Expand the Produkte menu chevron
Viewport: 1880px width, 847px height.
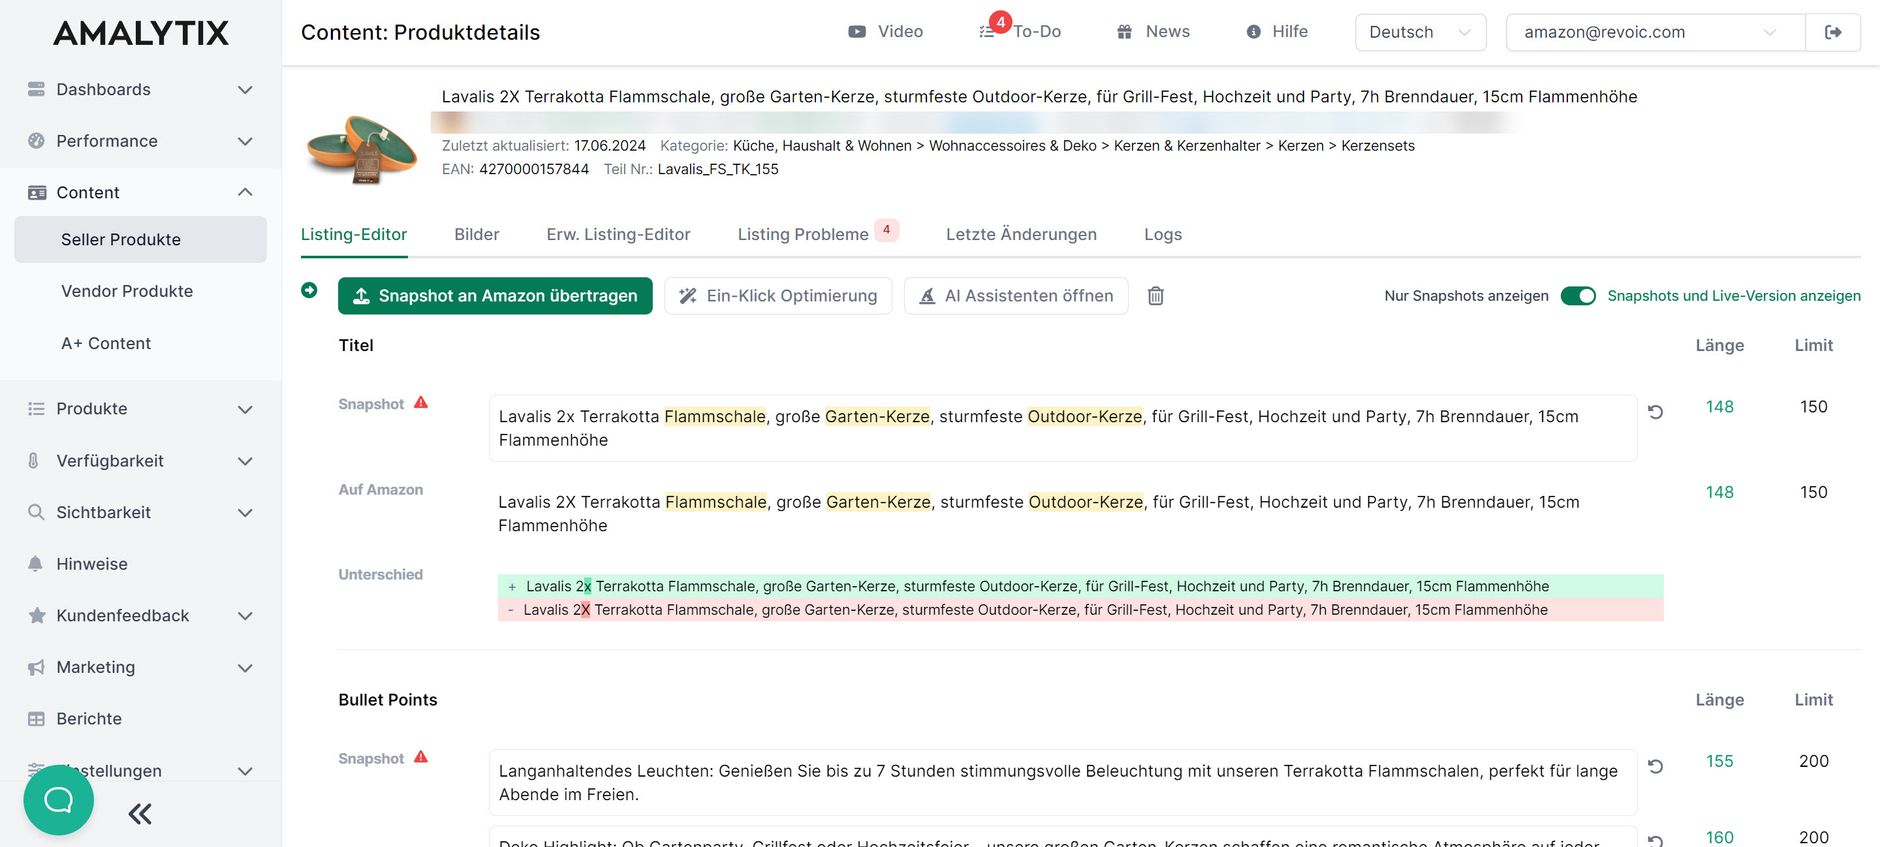click(x=245, y=409)
